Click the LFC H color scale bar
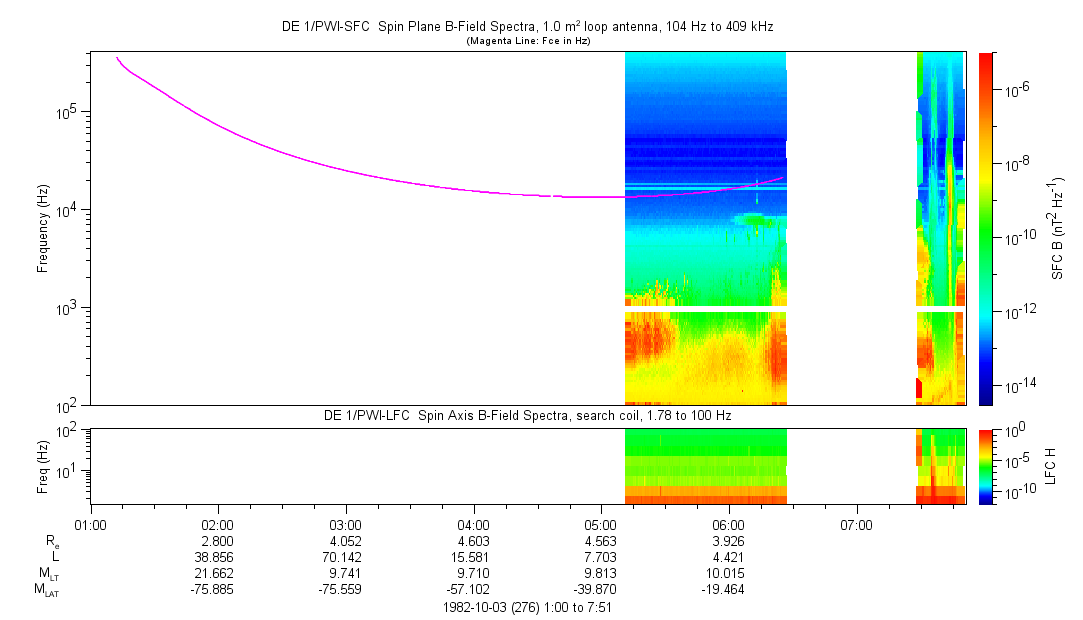Viewport: 1083px width, 620px height. [985, 466]
